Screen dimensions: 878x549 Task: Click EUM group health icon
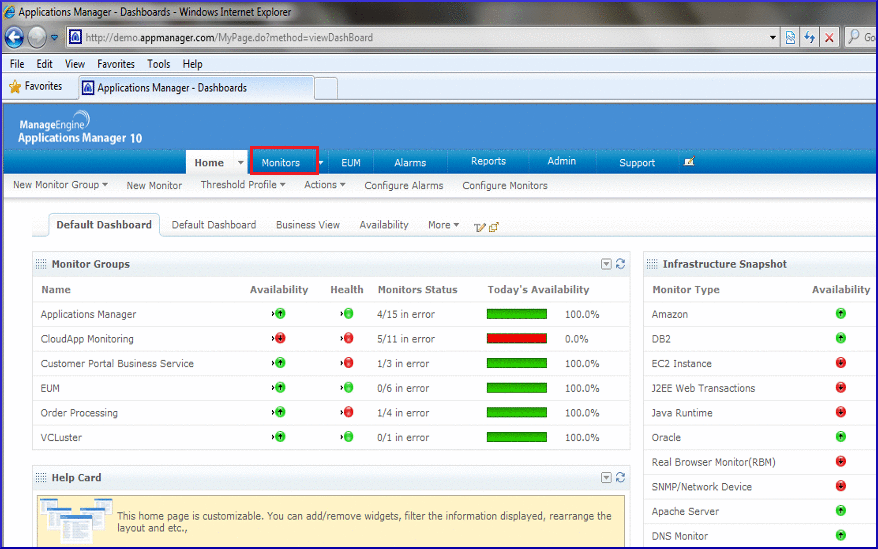347,388
